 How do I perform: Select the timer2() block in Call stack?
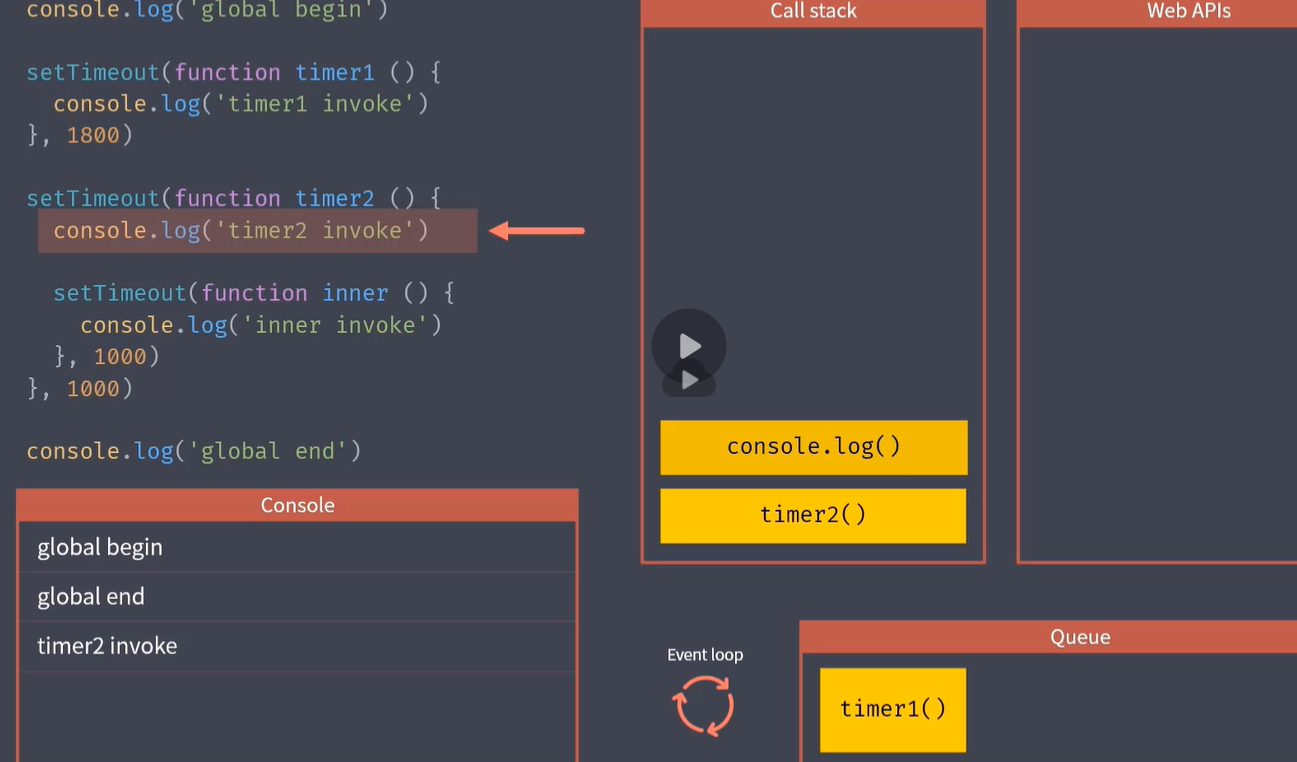(x=813, y=516)
